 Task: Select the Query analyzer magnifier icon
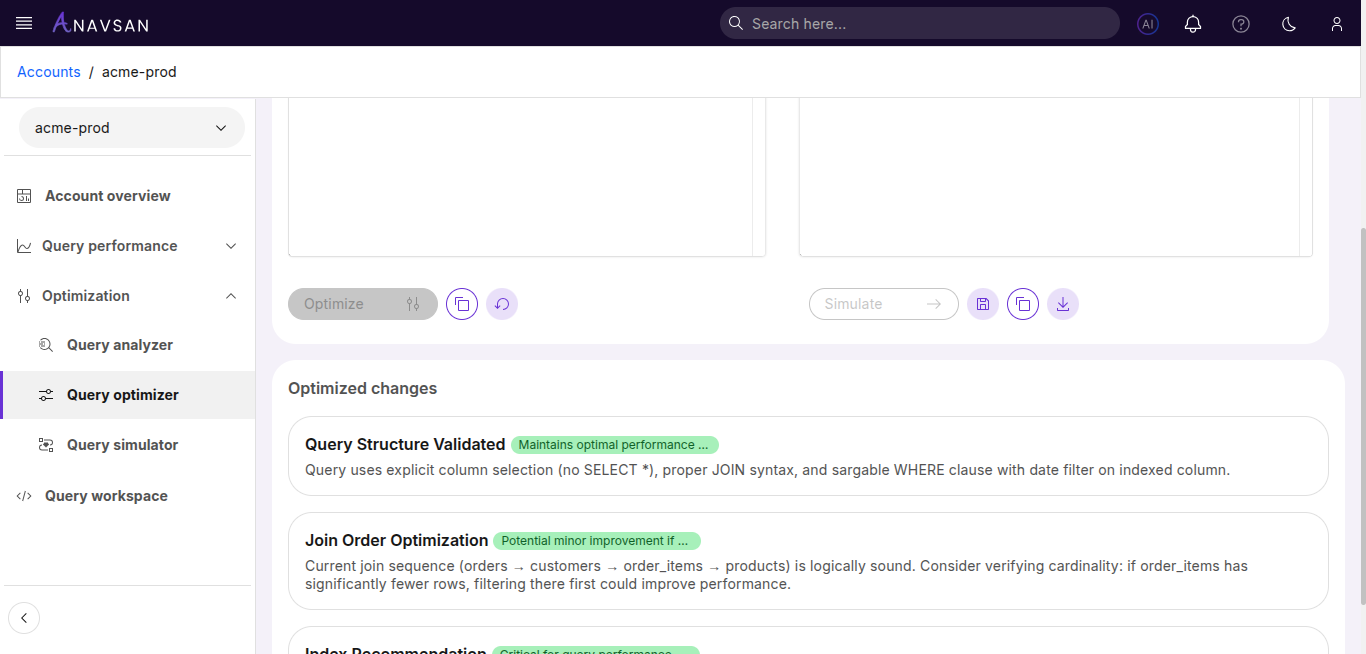point(45,344)
